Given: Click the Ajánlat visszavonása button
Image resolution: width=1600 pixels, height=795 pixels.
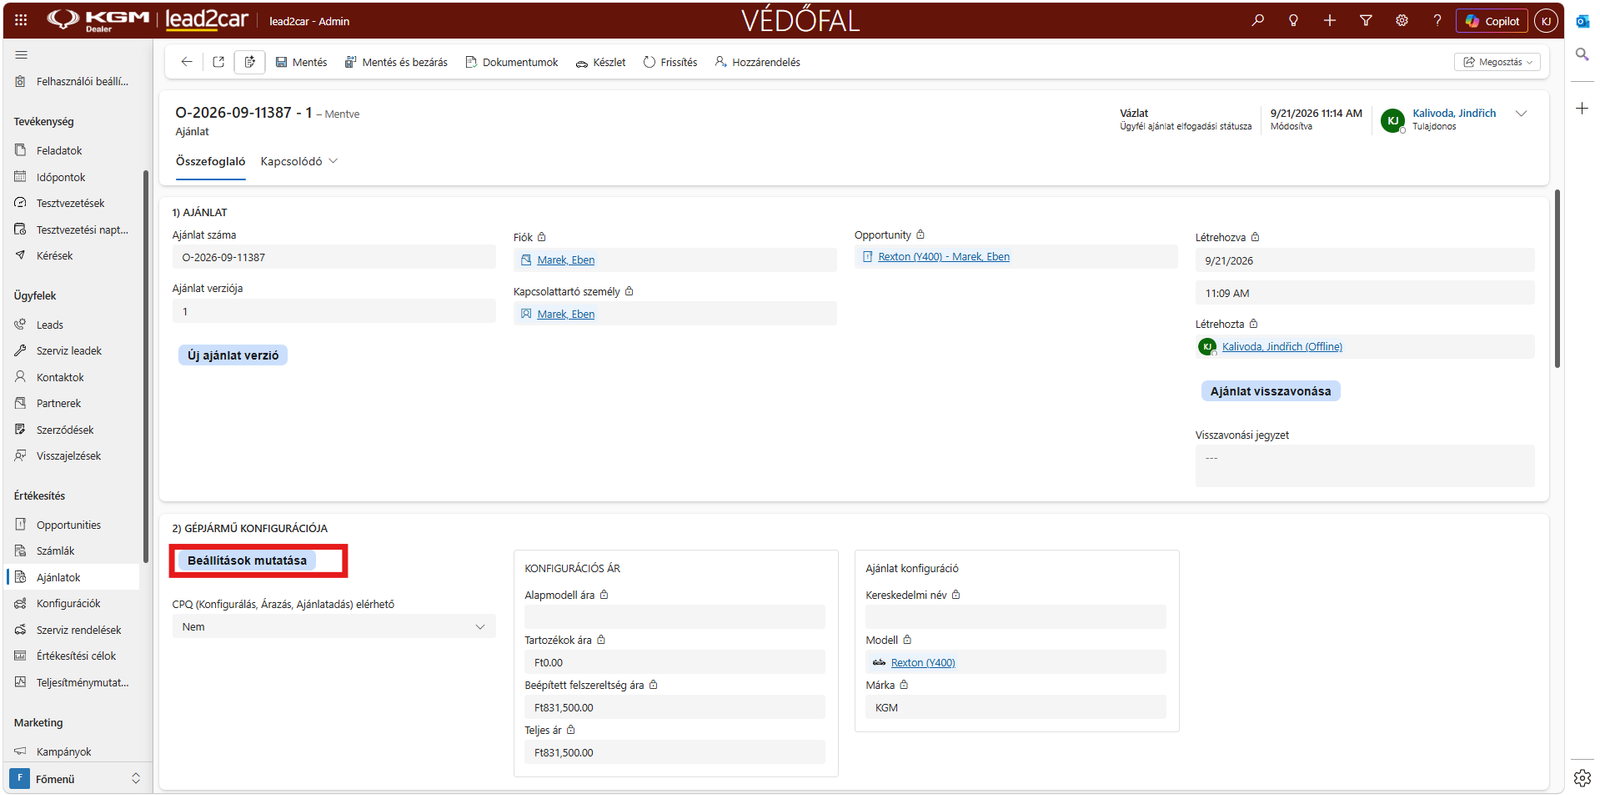Looking at the screenshot, I should click(x=1270, y=391).
